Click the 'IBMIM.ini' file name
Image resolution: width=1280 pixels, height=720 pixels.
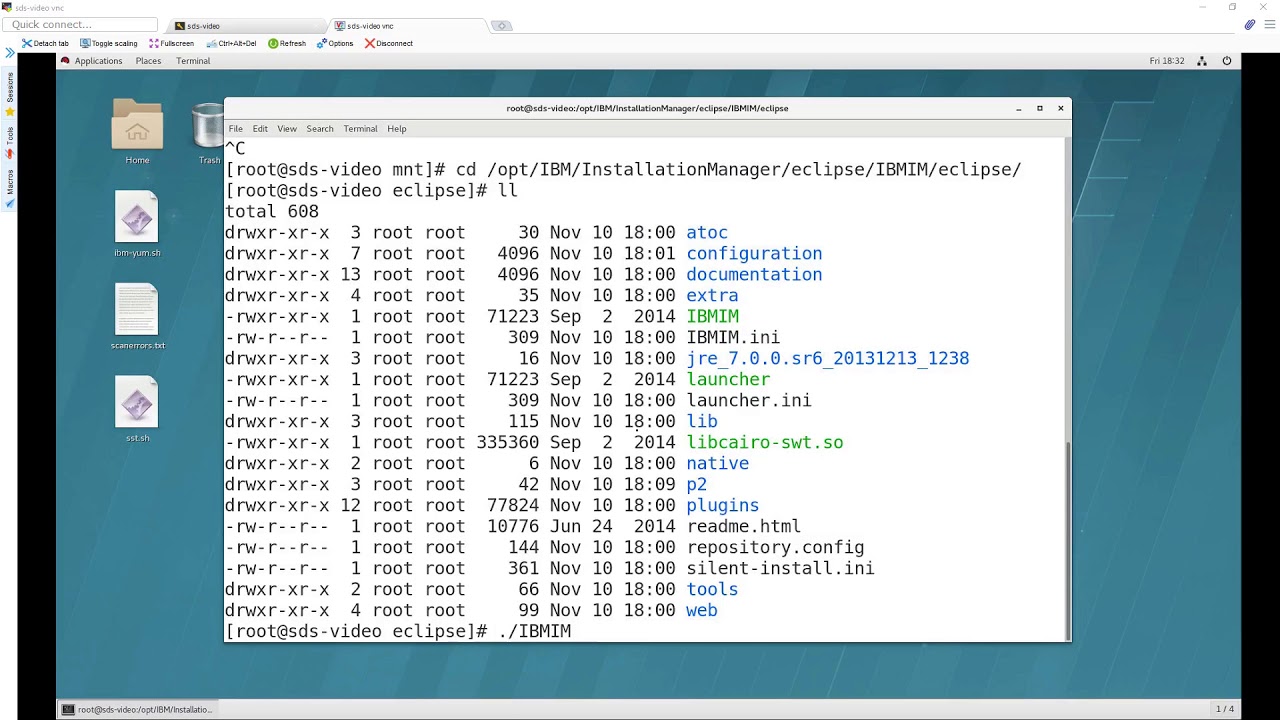pos(733,338)
